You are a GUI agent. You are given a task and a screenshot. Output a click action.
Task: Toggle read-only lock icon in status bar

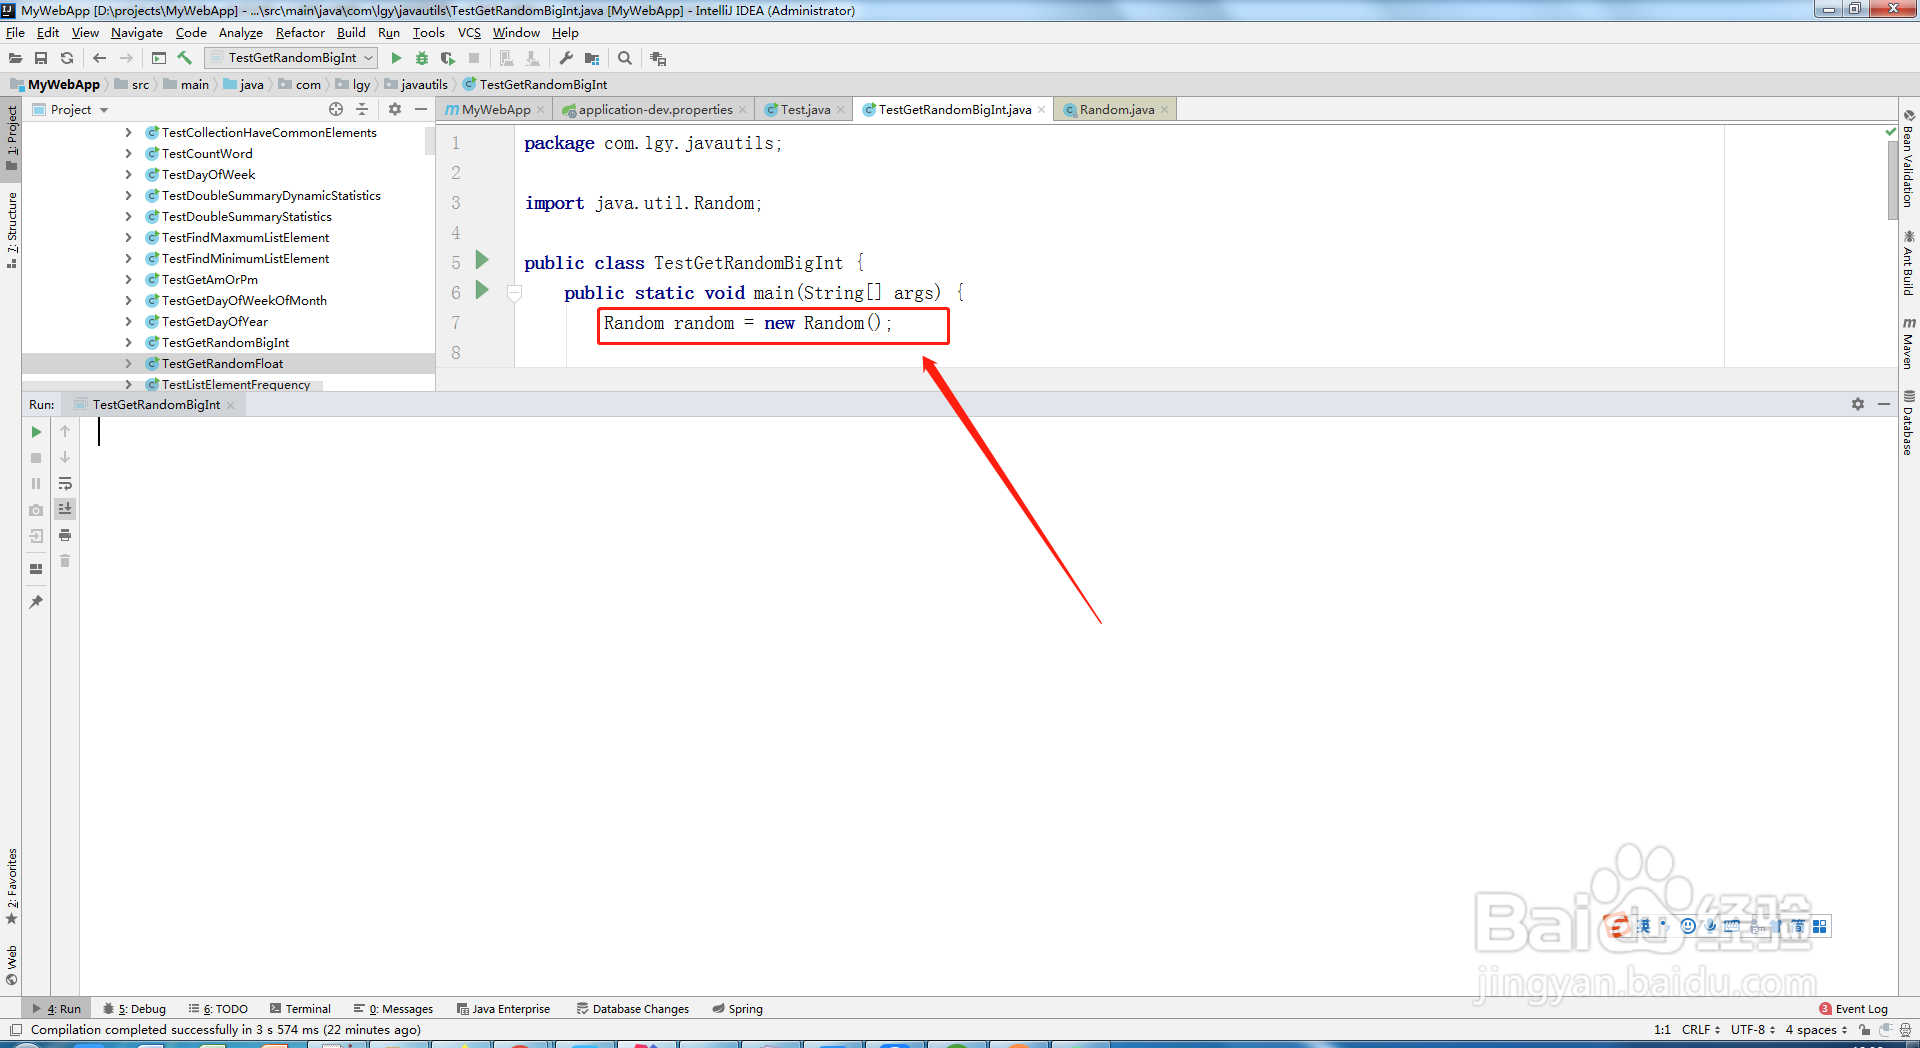(x=1865, y=1030)
